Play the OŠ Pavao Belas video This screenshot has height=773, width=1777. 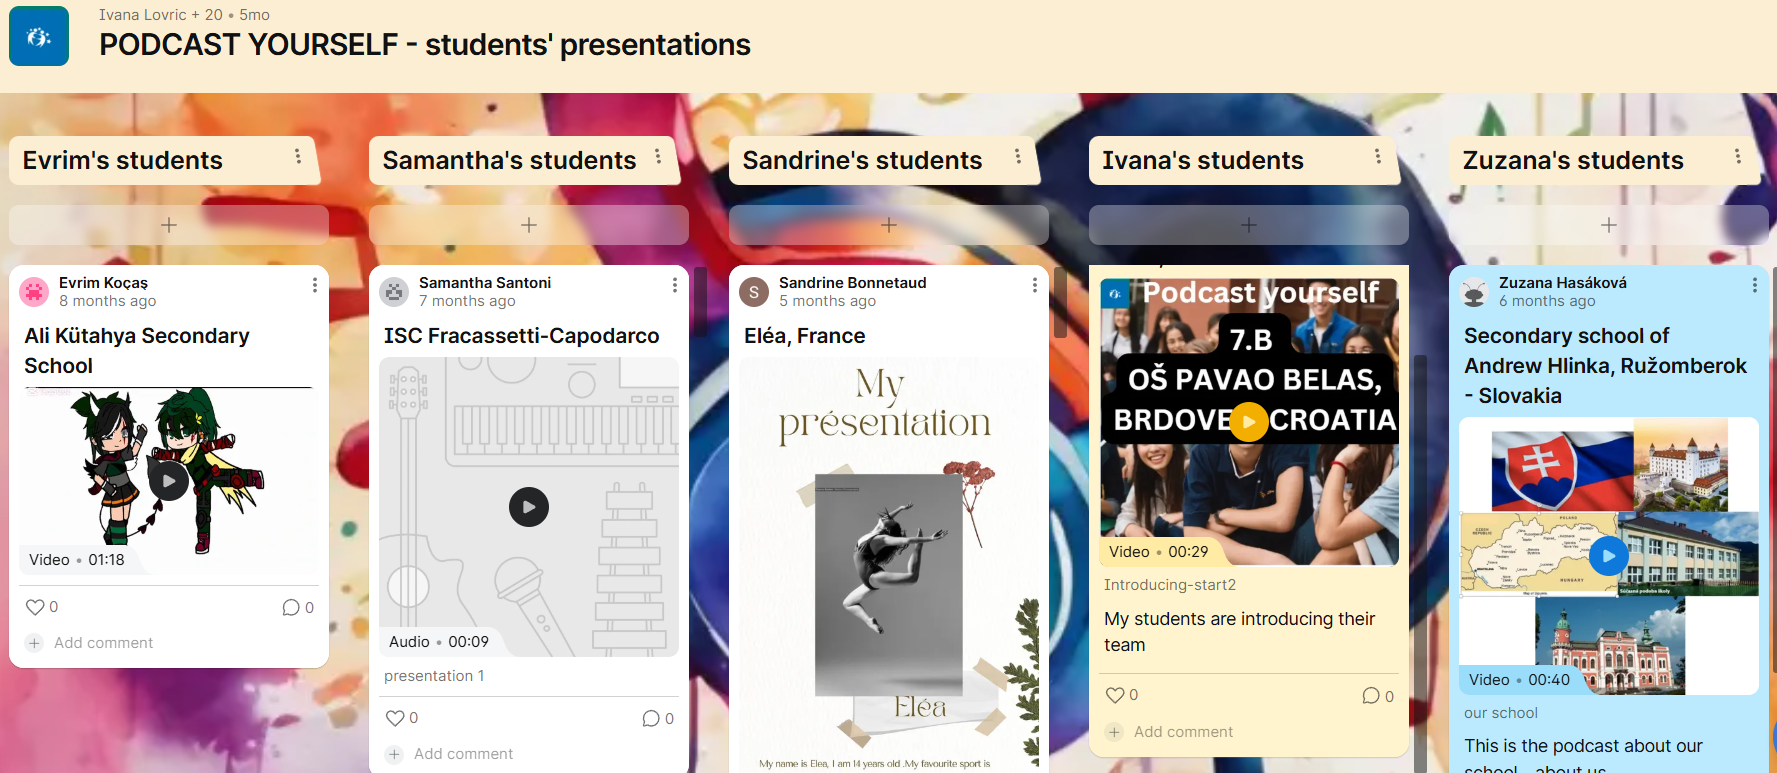pyautogui.click(x=1248, y=421)
